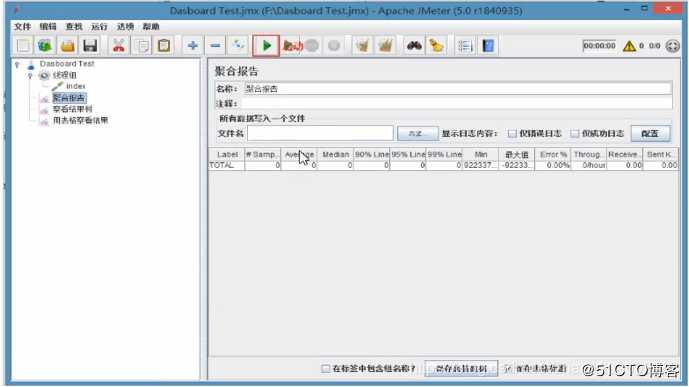Click the 文件名 filename field
The width and height of the screenshot is (689, 387).
tap(320, 134)
